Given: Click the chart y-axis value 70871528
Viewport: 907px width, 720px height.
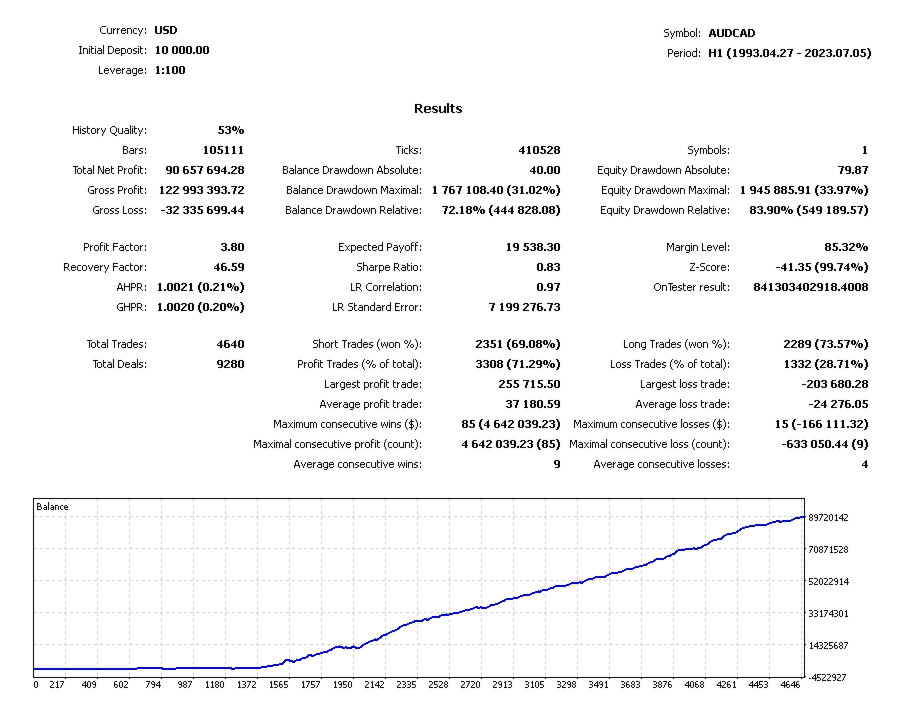Looking at the screenshot, I should pyautogui.click(x=828, y=549).
